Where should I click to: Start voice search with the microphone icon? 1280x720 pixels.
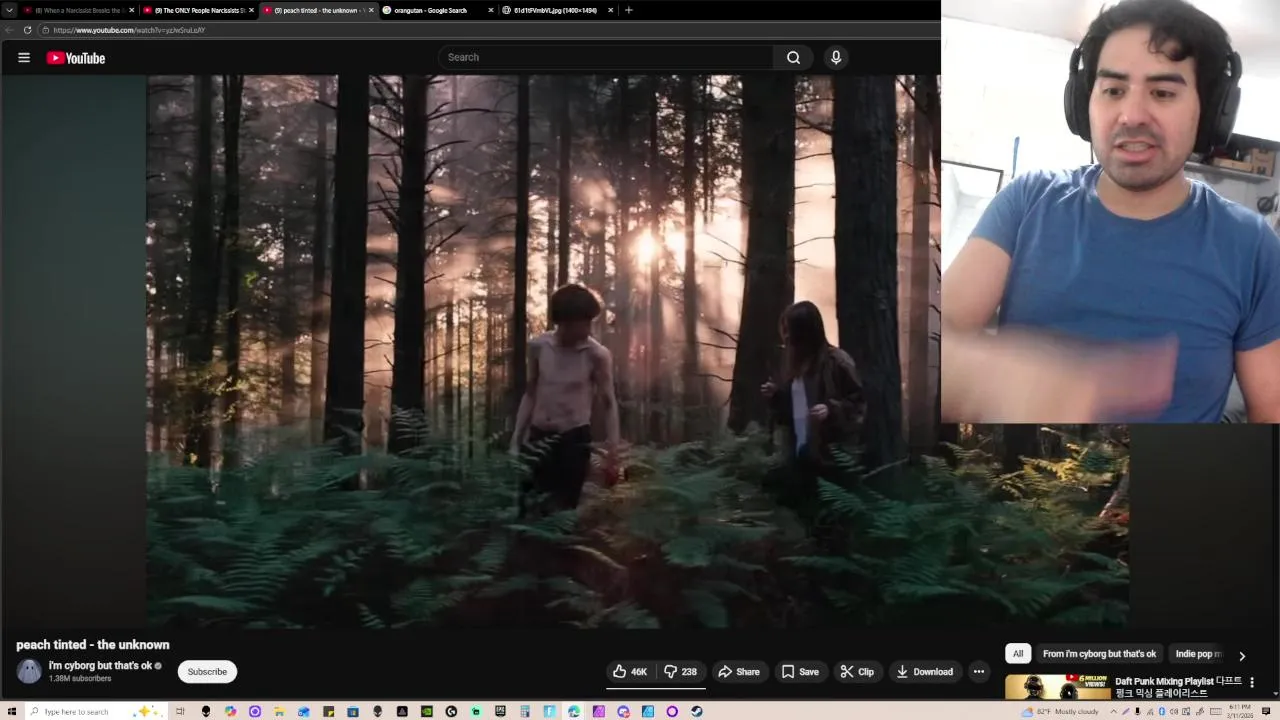(x=836, y=57)
